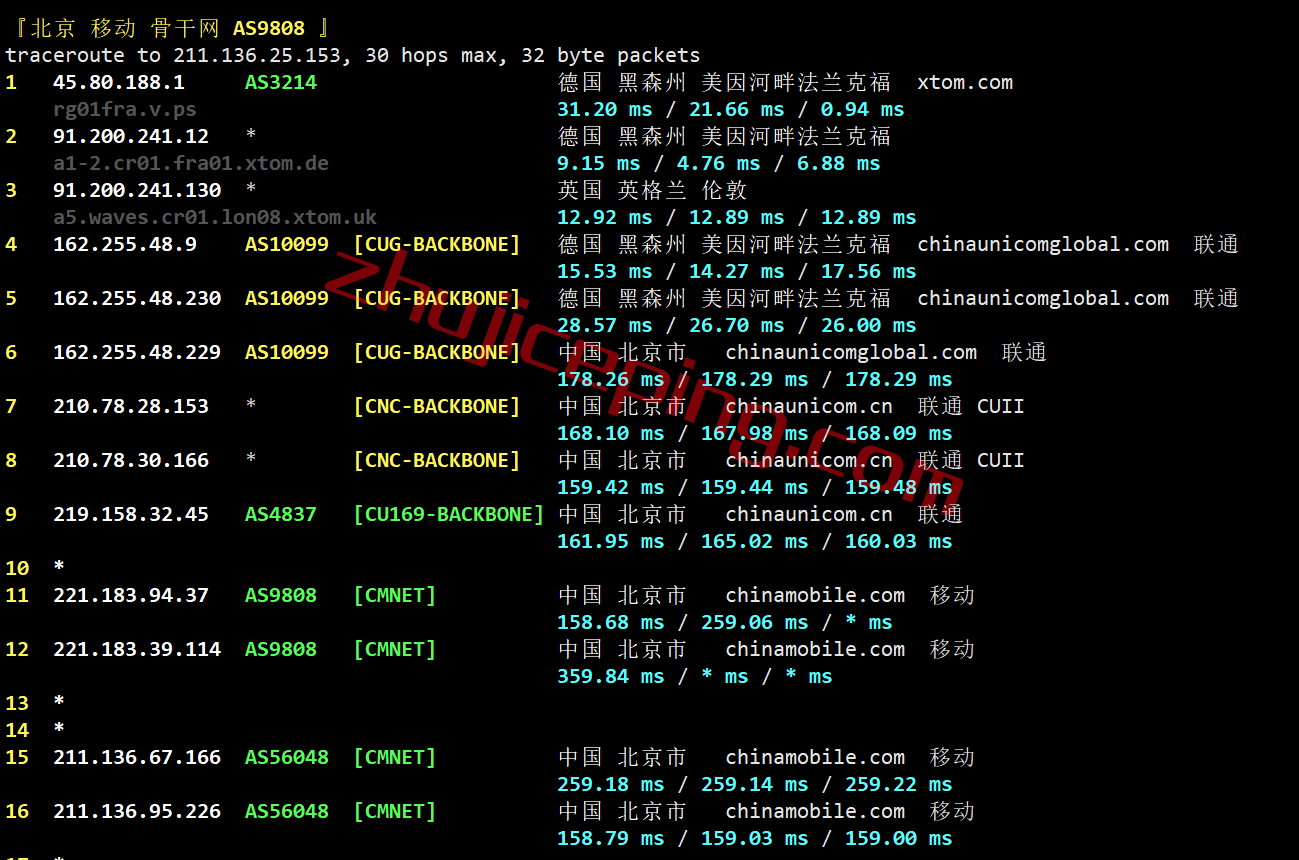Viewport: 1299px width, 860px height.
Task: Select the latency 359.84 ms at hop 12
Action: [611, 676]
